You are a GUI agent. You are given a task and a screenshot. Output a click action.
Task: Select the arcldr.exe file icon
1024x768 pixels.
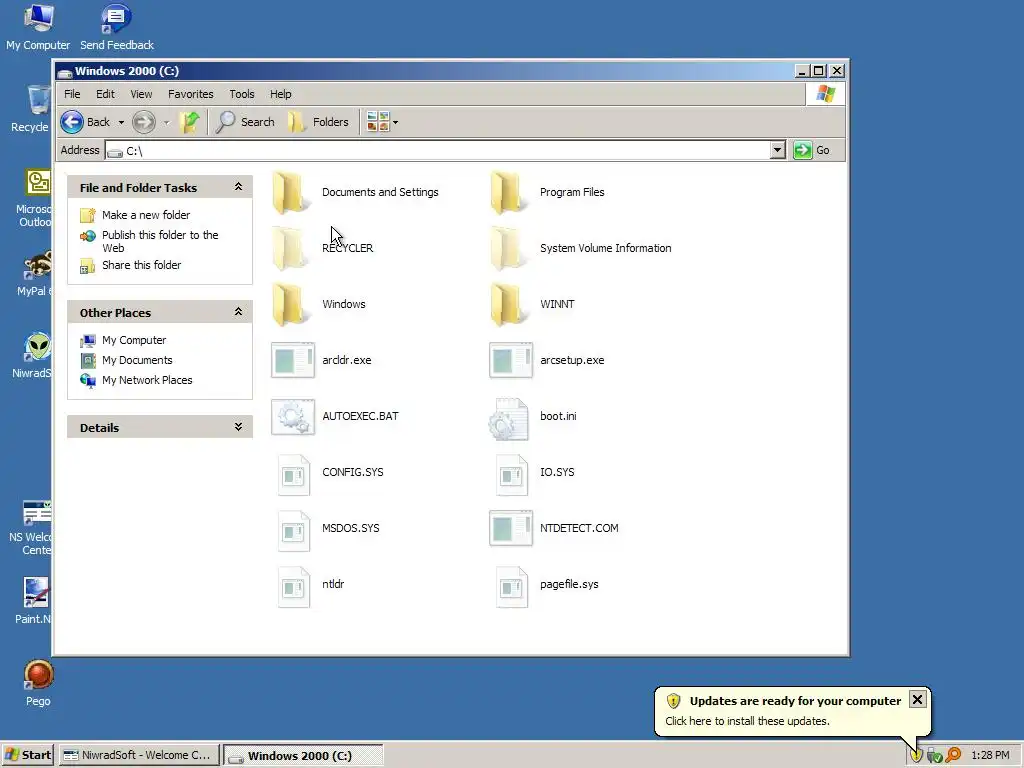pyautogui.click(x=293, y=360)
